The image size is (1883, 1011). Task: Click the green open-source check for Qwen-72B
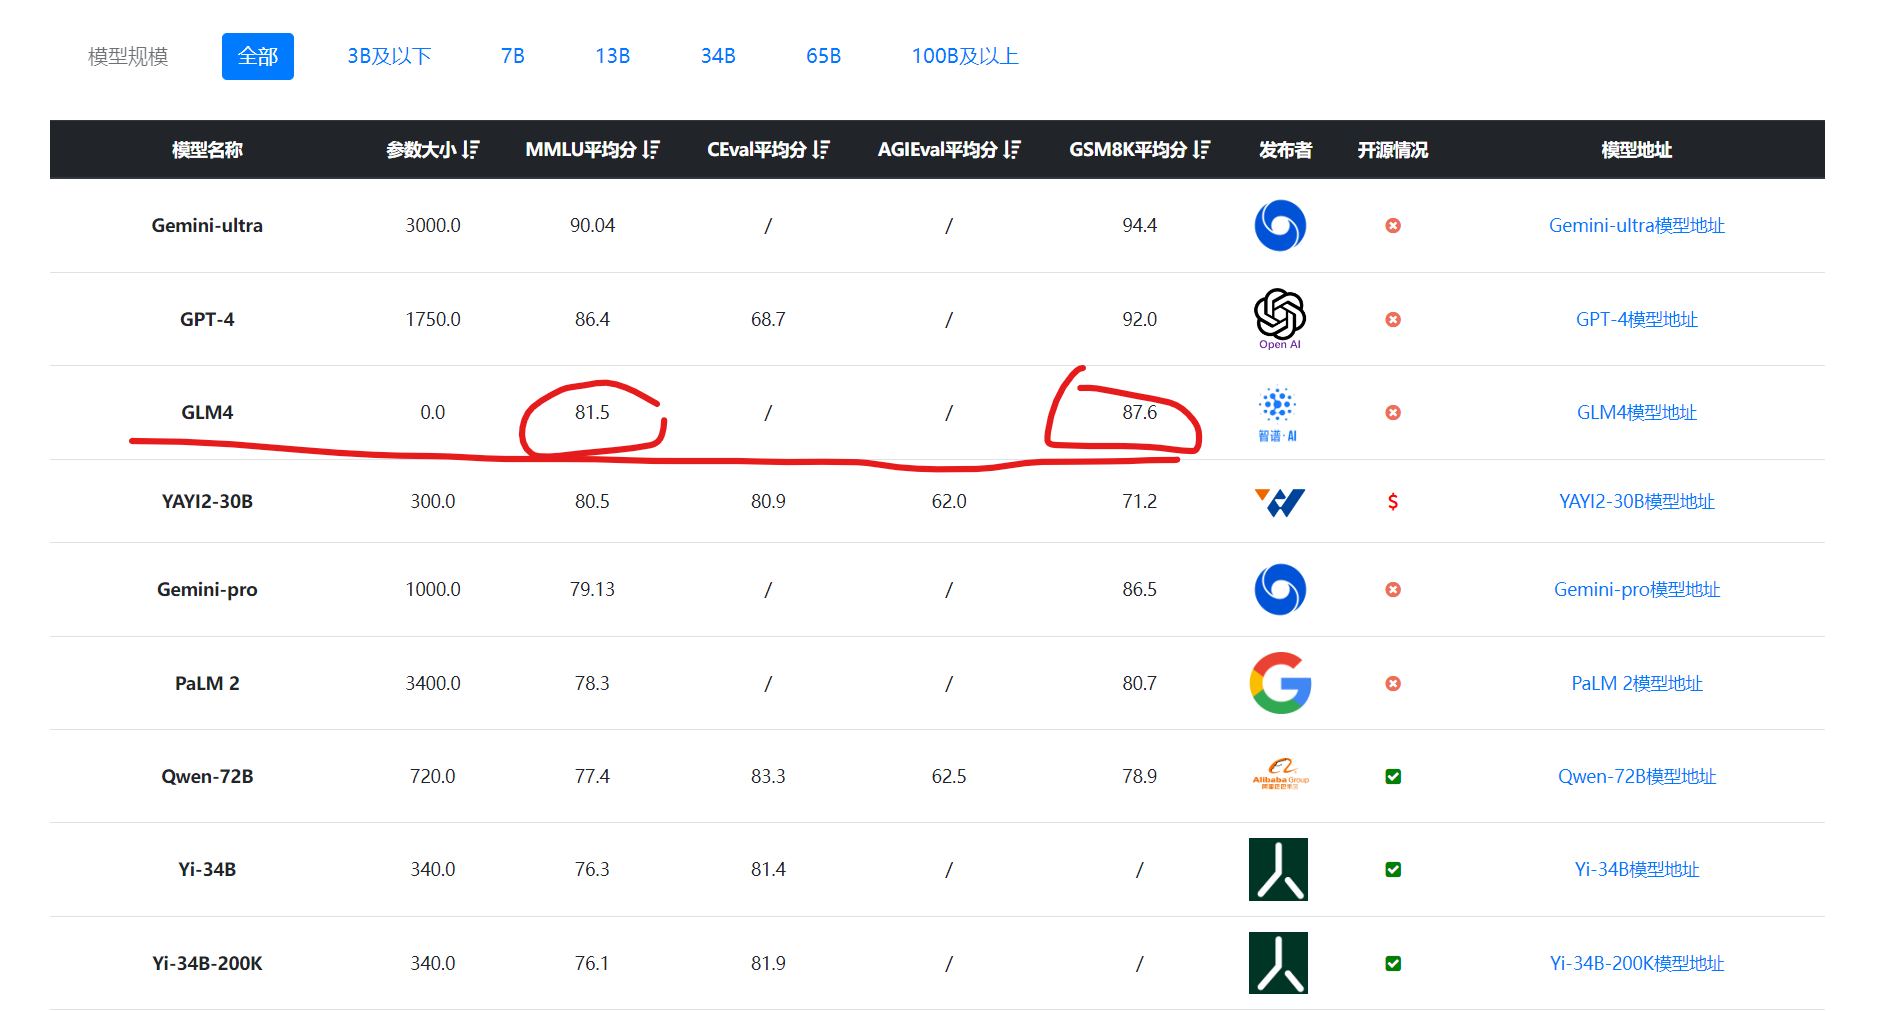click(1393, 776)
